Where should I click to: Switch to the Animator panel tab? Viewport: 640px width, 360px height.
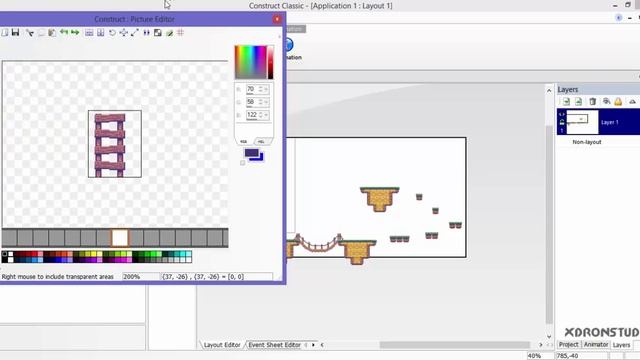[x=596, y=344]
